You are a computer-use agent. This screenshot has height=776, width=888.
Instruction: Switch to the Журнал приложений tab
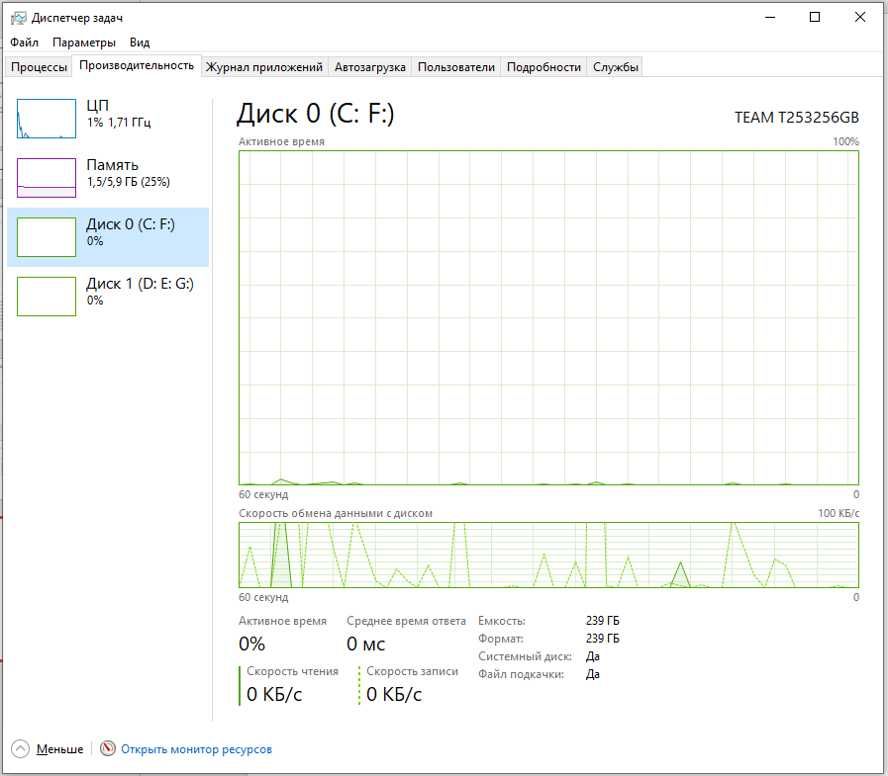(264, 67)
